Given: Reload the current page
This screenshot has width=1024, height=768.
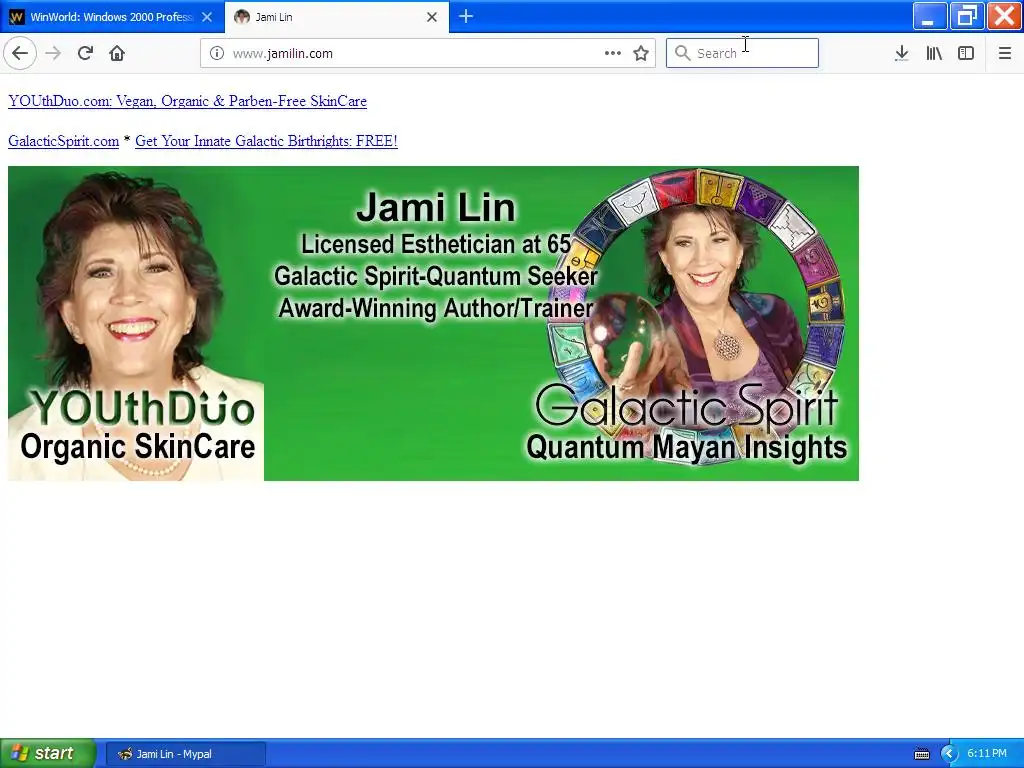Looking at the screenshot, I should pos(85,53).
